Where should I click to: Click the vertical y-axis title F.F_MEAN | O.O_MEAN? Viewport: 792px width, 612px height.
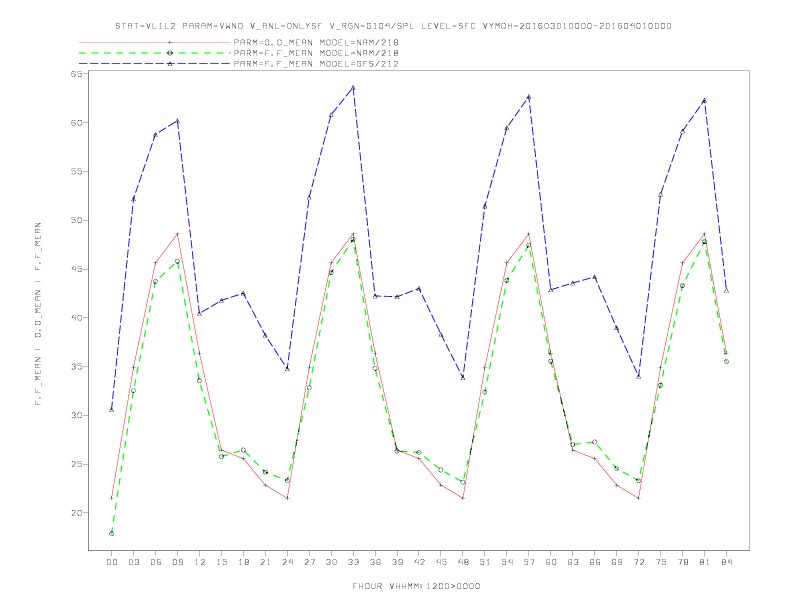pos(38,314)
